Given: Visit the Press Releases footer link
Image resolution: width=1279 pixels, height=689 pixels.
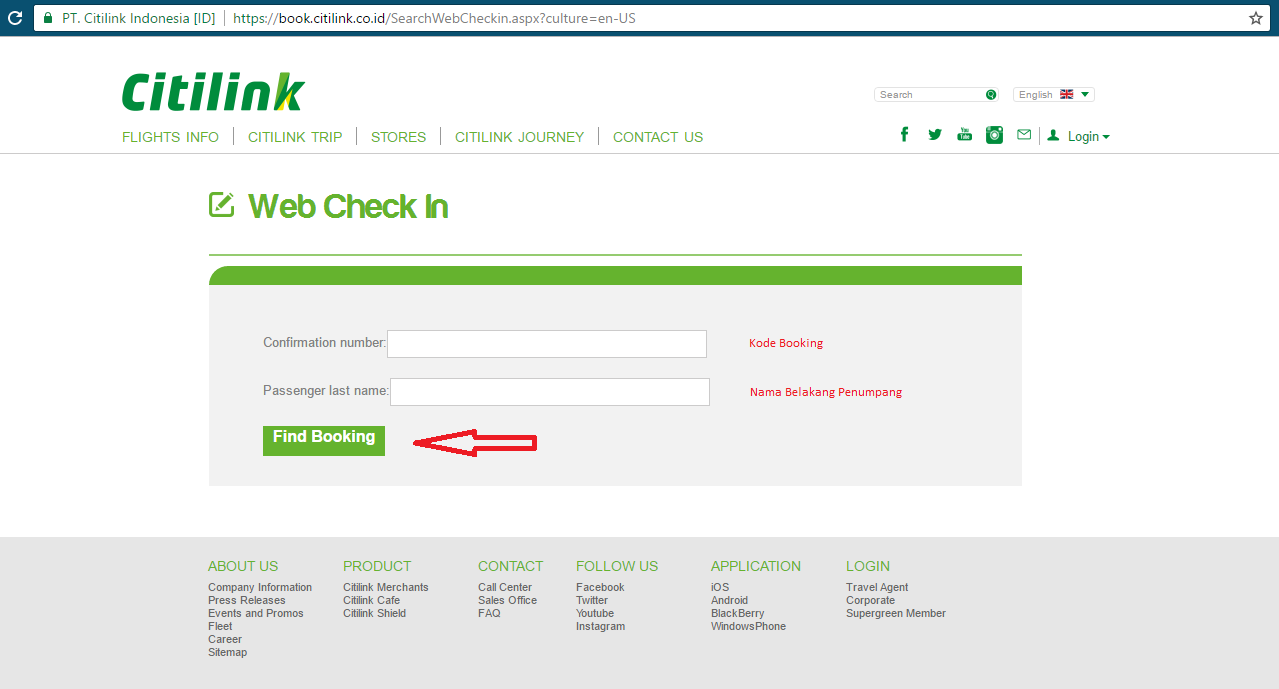Looking at the screenshot, I should pos(246,600).
